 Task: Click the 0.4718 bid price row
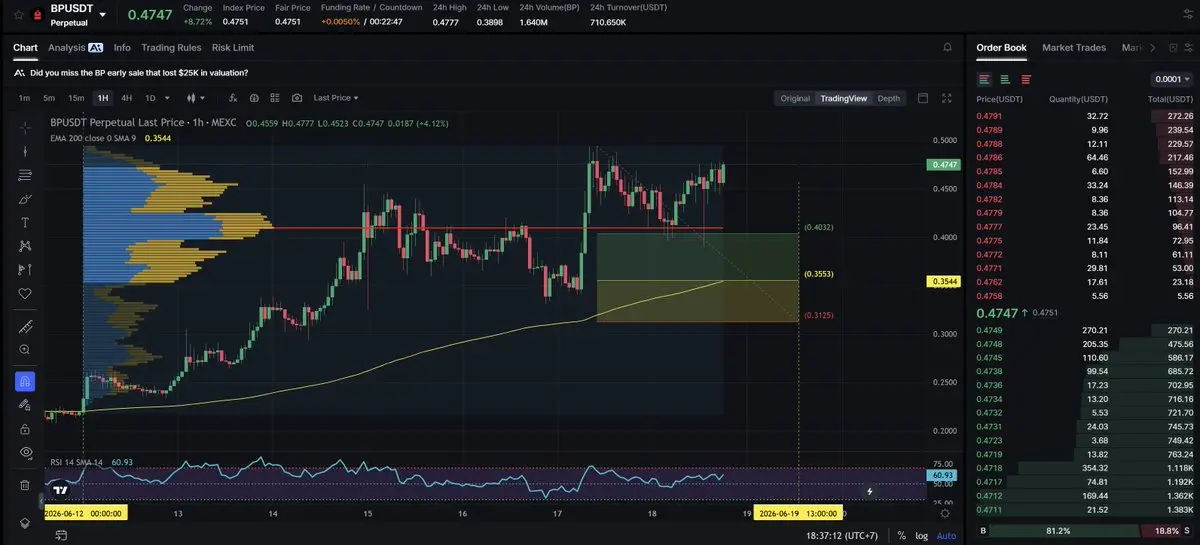[1085, 468]
